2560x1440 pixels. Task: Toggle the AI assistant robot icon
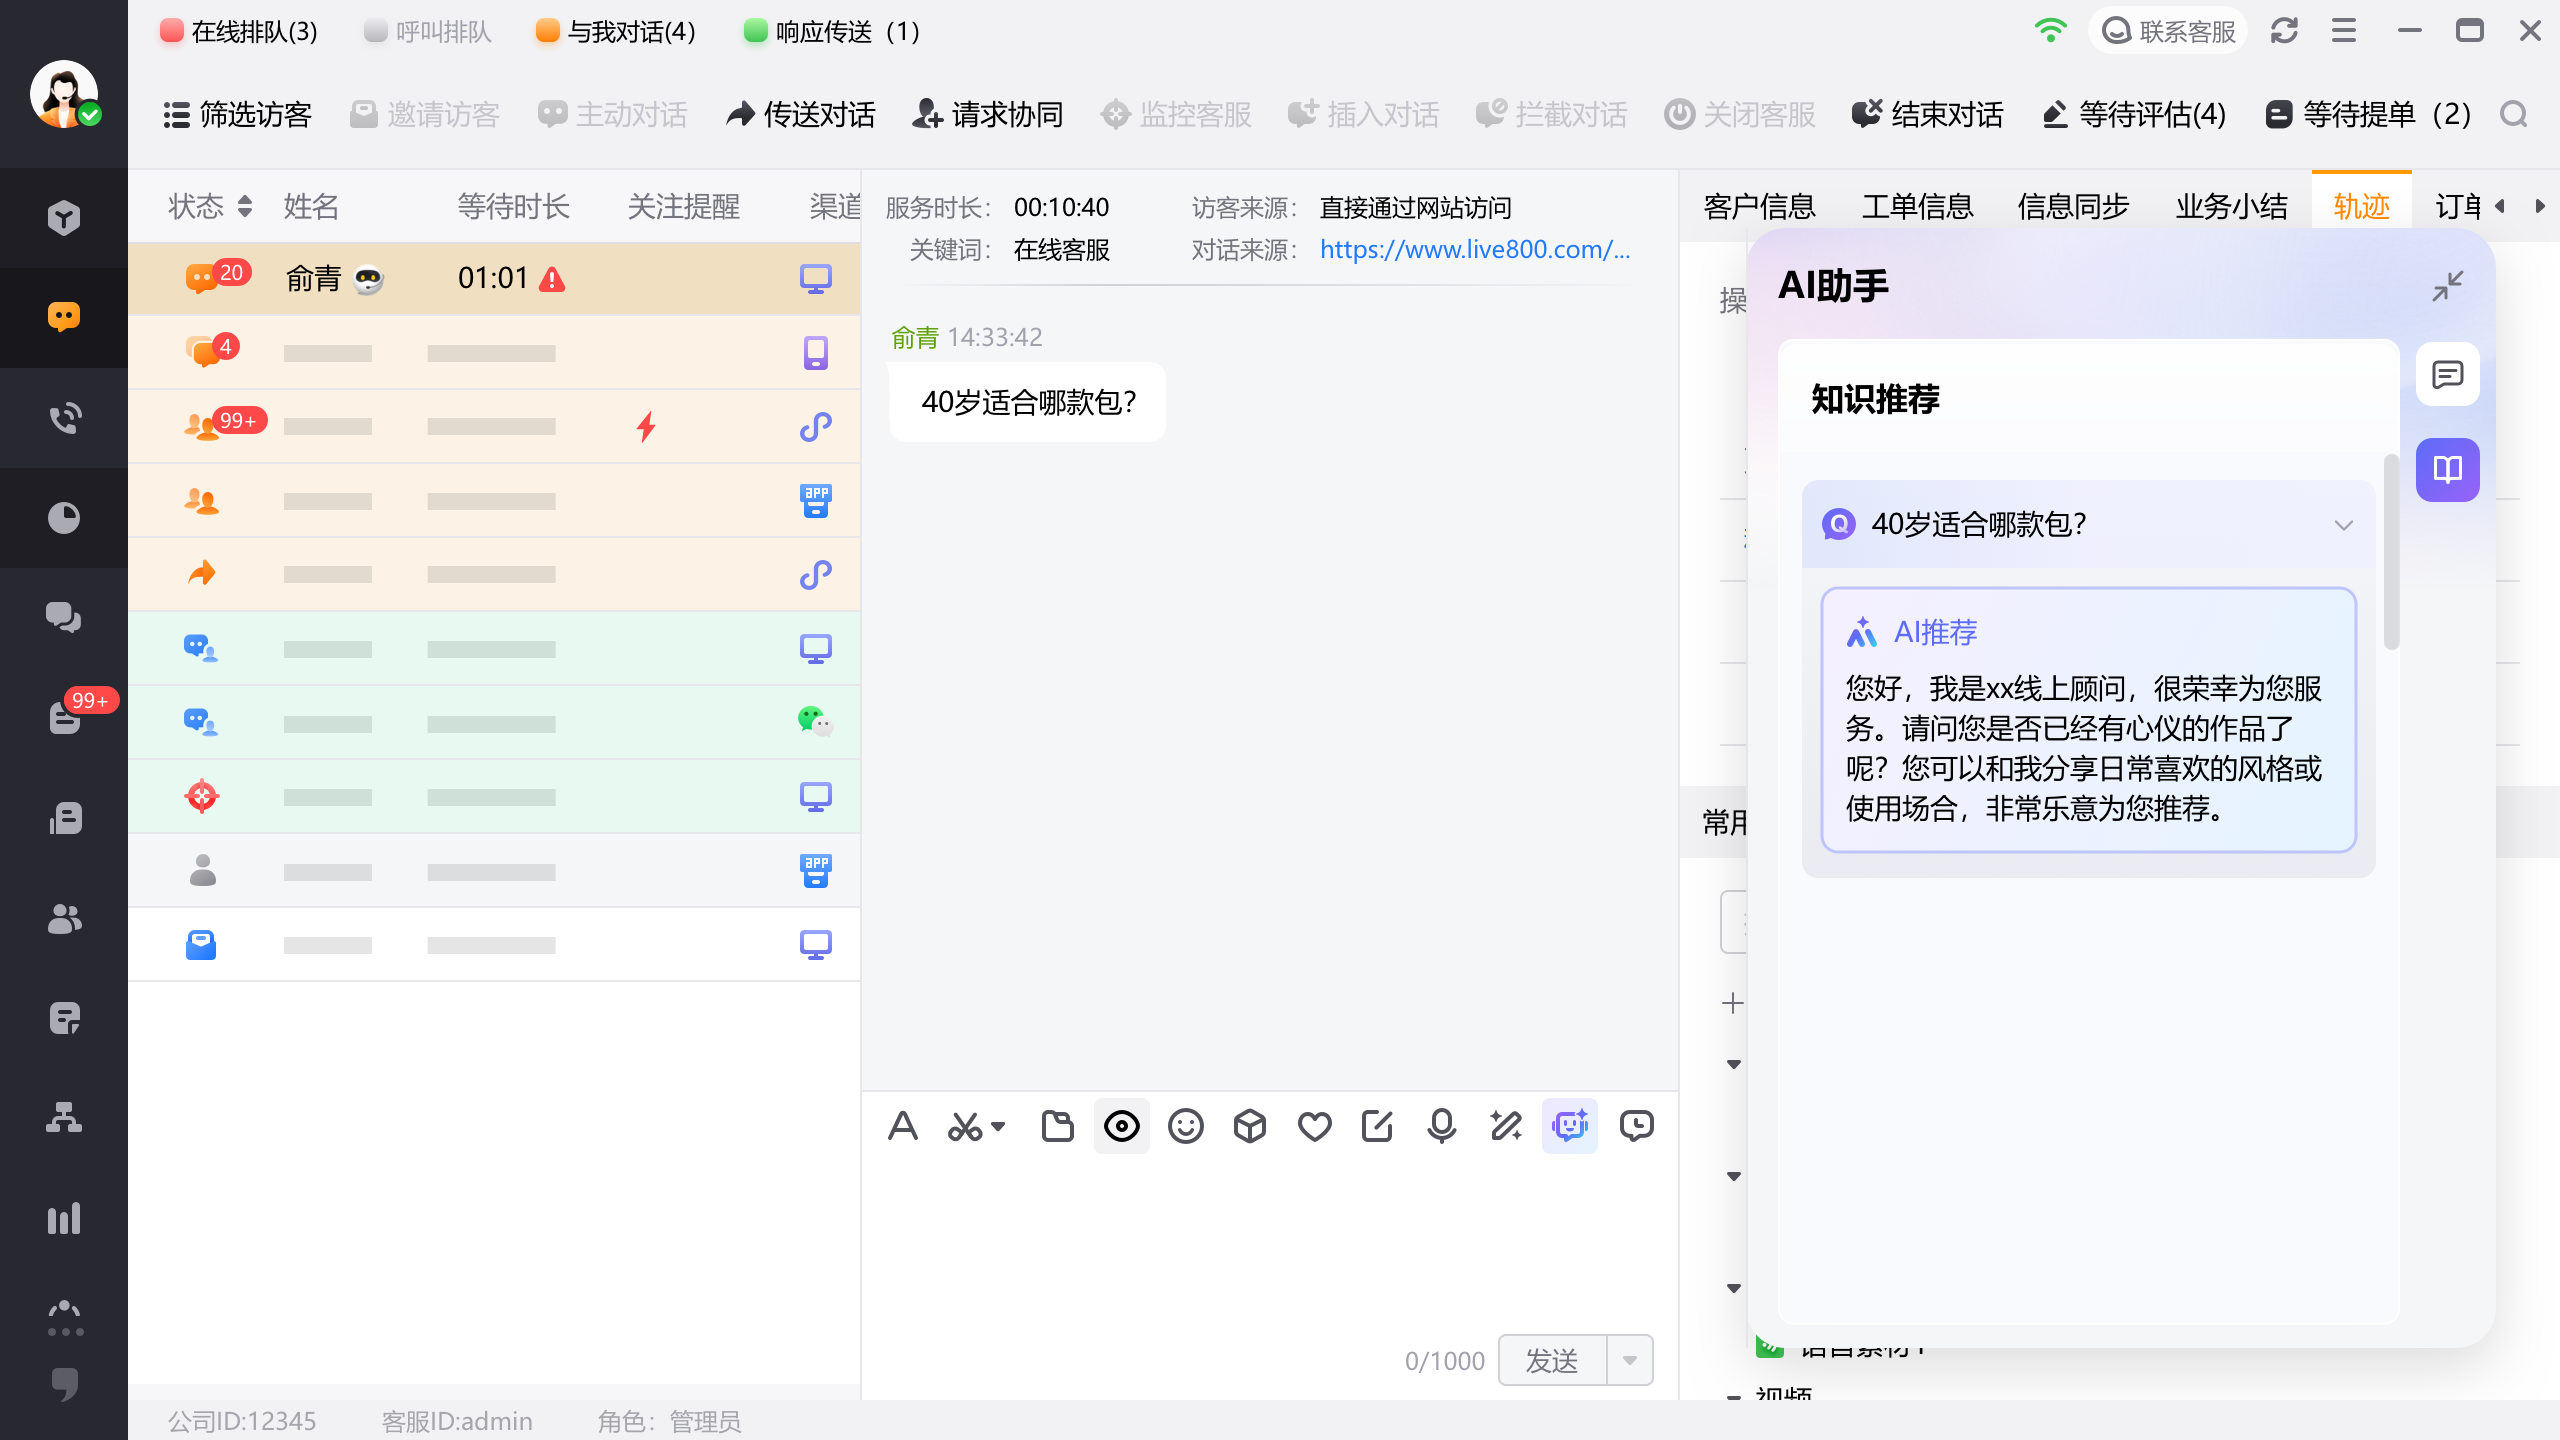1569,1126
